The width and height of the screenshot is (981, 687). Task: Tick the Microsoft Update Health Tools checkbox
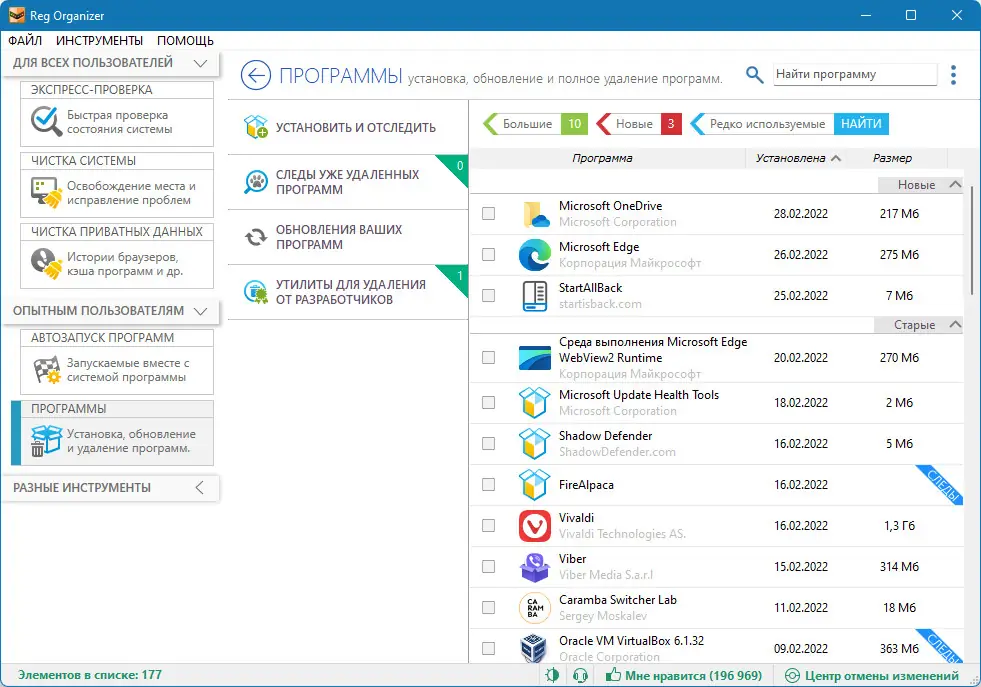tap(489, 402)
